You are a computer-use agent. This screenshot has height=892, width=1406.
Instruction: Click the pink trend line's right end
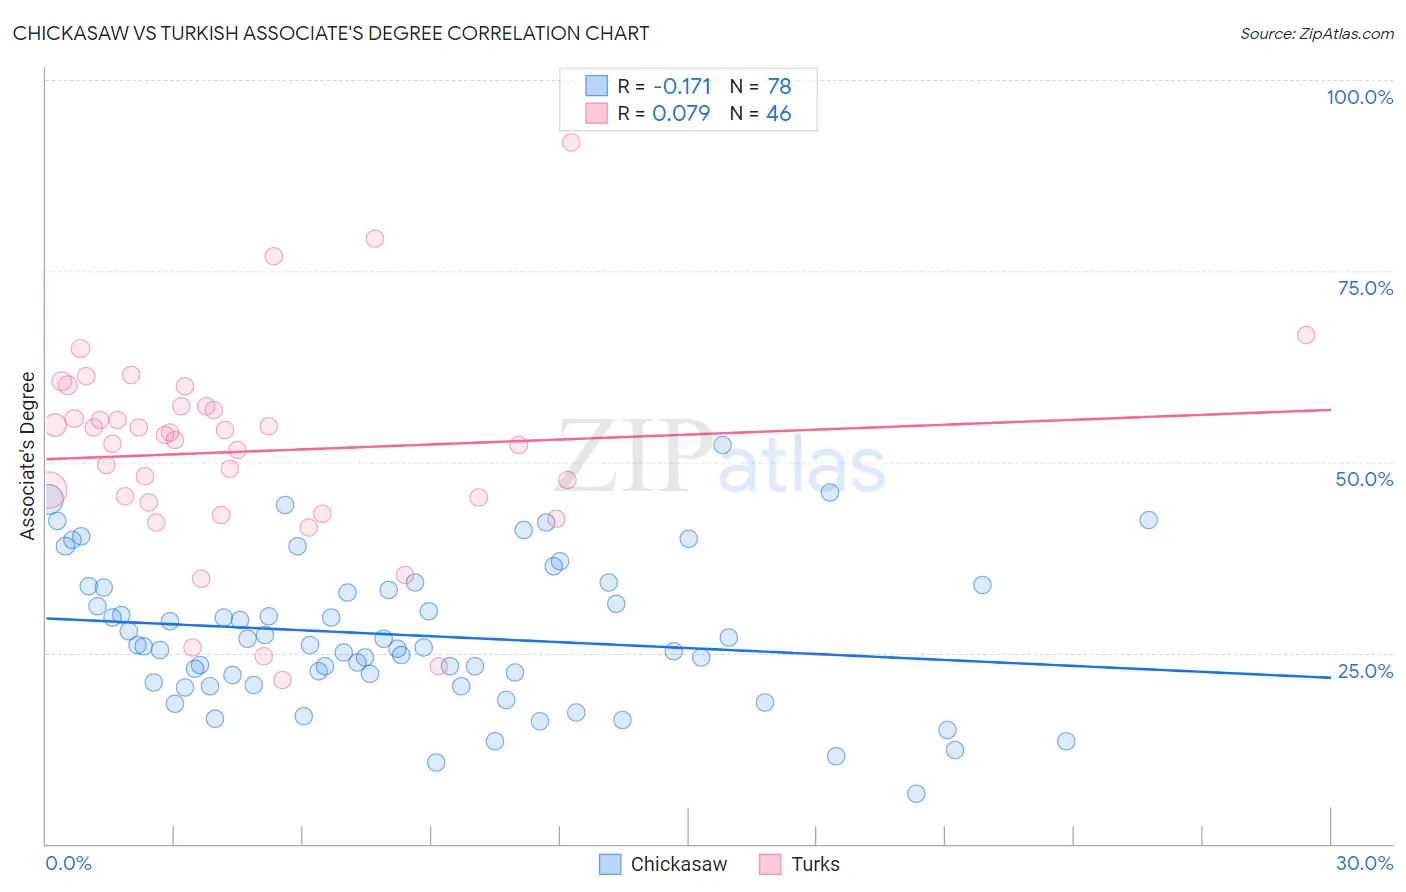pos(1330,409)
